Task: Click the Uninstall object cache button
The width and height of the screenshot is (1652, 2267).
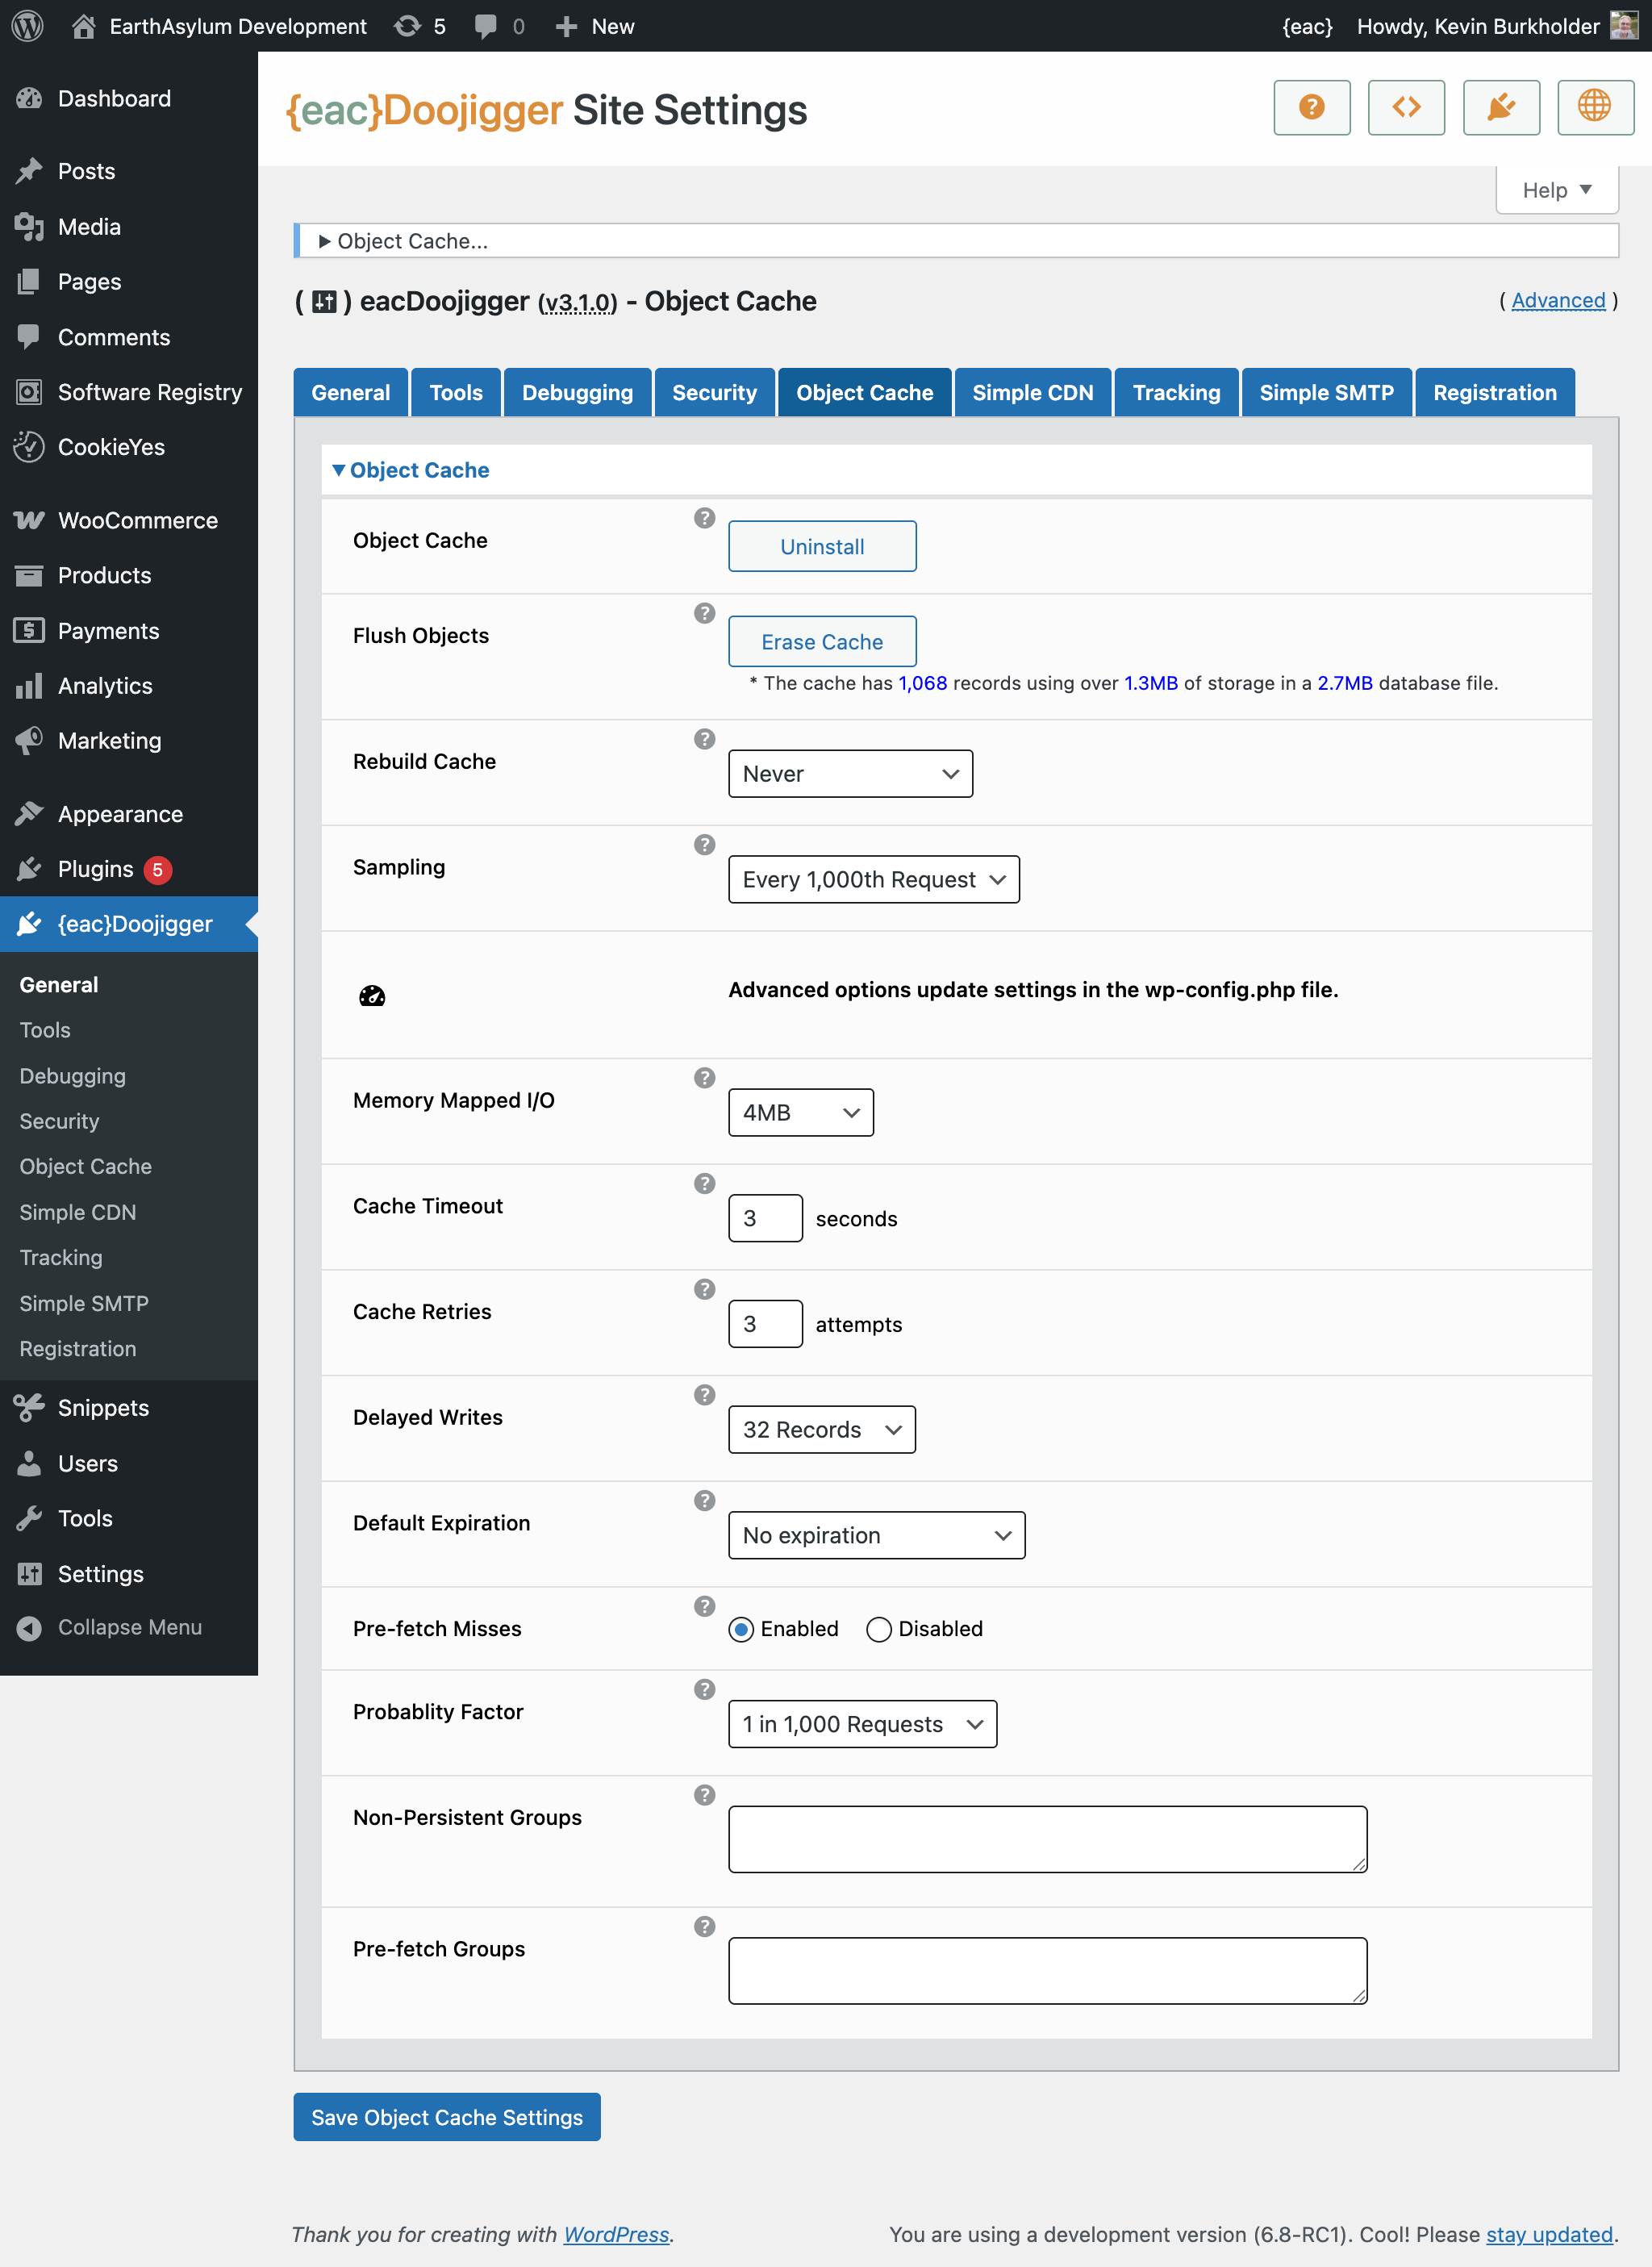Action: (x=822, y=545)
